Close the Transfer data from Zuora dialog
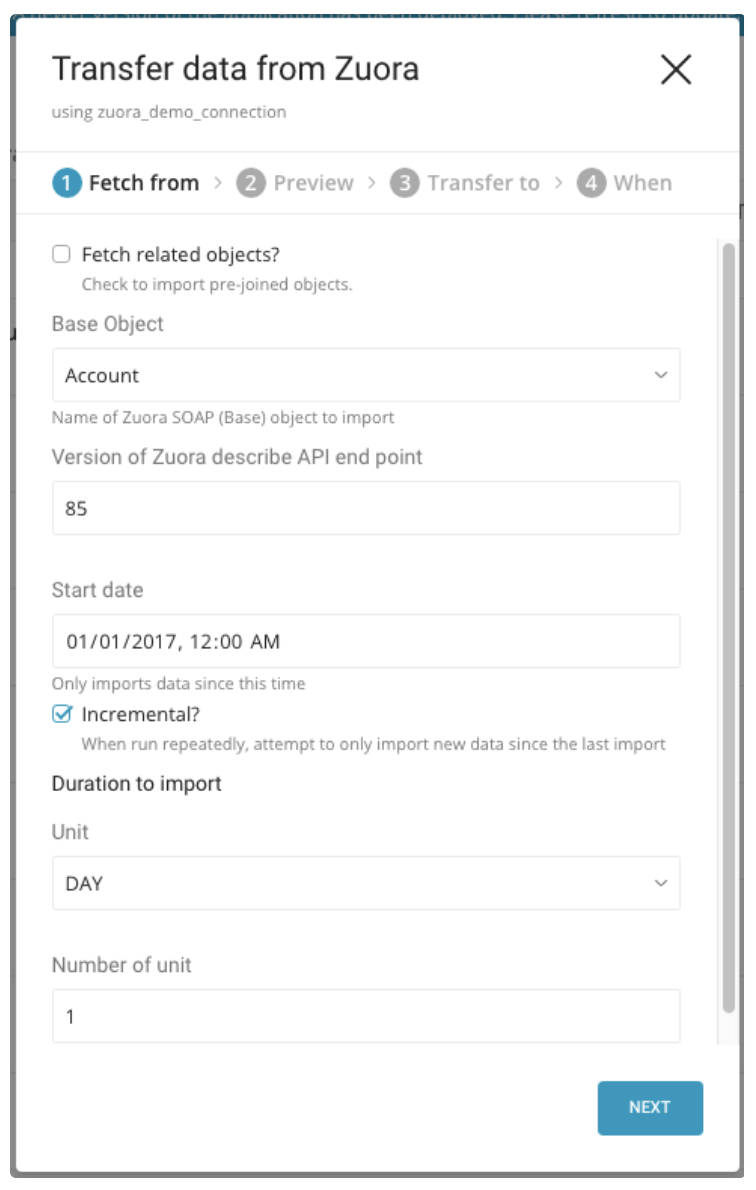Viewport: 756px width, 1190px height. click(x=676, y=70)
